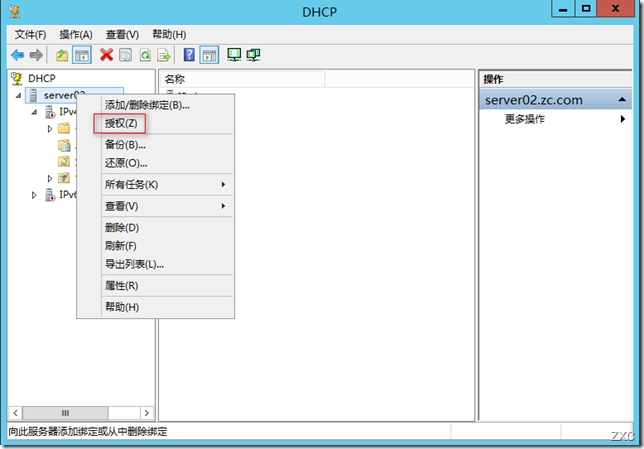Open the 文件(F) menu
This screenshot has width=644, height=449.
[30, 35]
